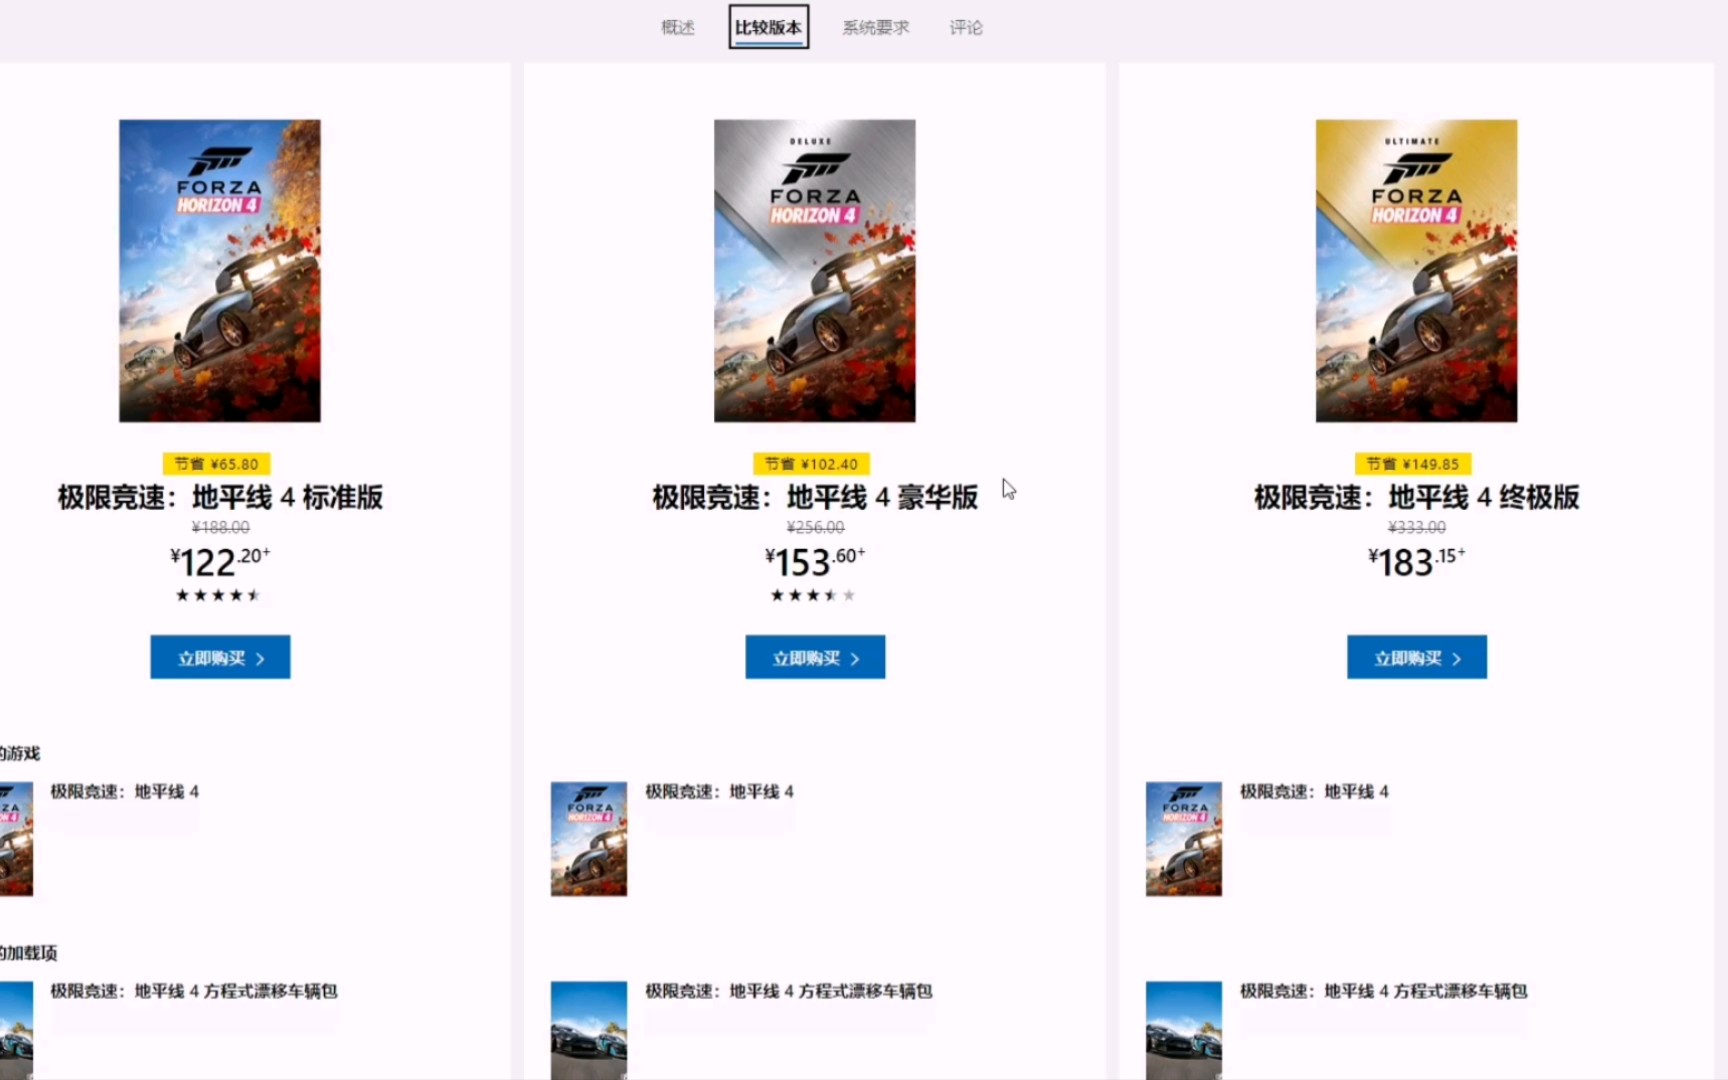
Task: Open the 概述 tab
Action: coord(678,28)
